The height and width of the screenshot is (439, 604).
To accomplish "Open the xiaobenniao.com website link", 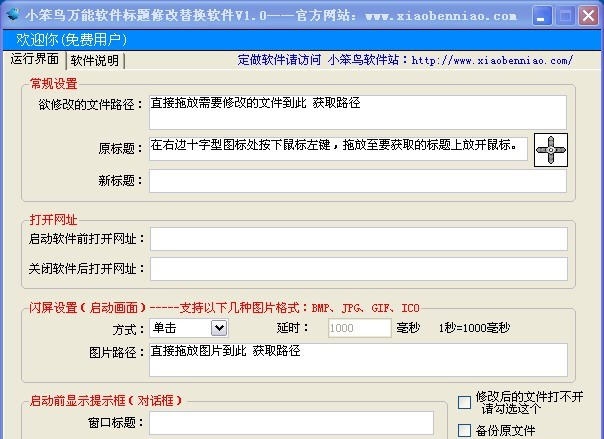I will pos(492,60).
